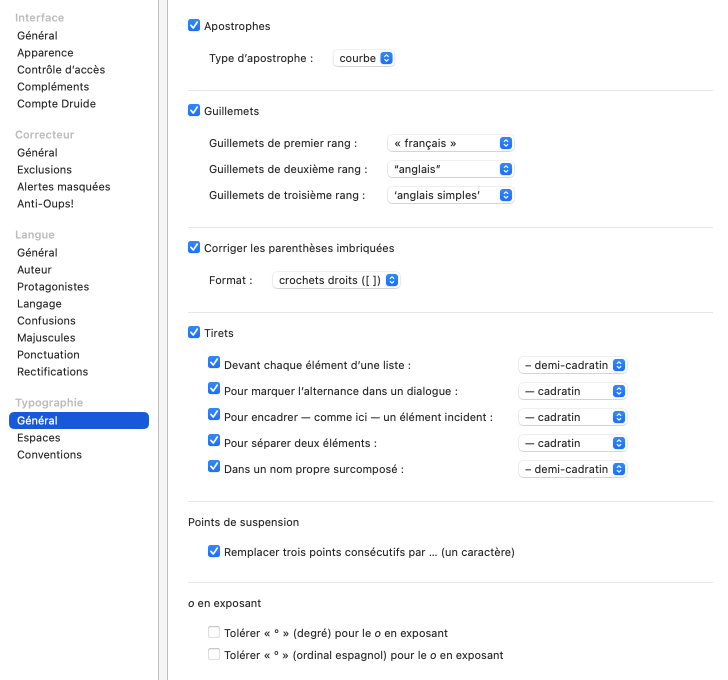Open Ponctuation under Langue
Screen dimensions: 728x680
48,355
